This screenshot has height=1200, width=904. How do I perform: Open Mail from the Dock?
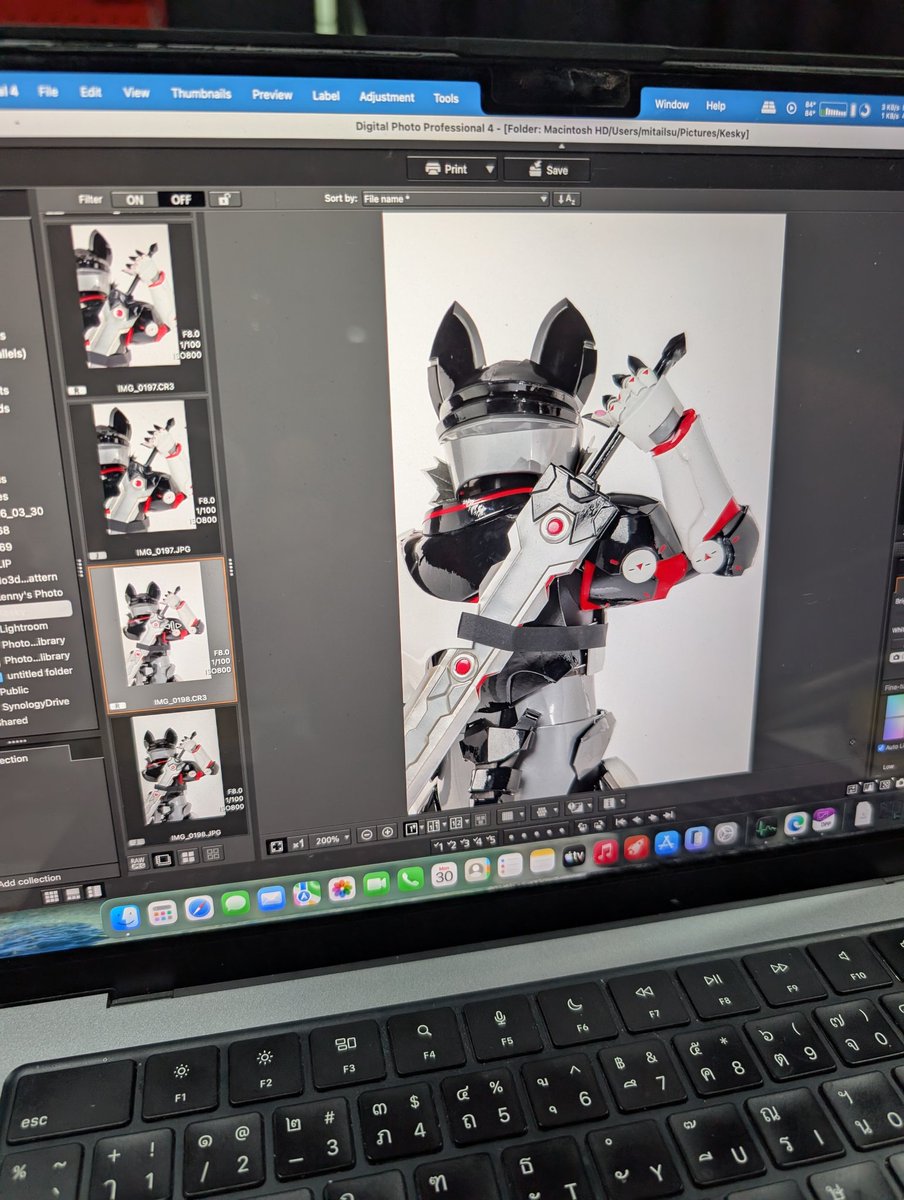pos(271,898)
